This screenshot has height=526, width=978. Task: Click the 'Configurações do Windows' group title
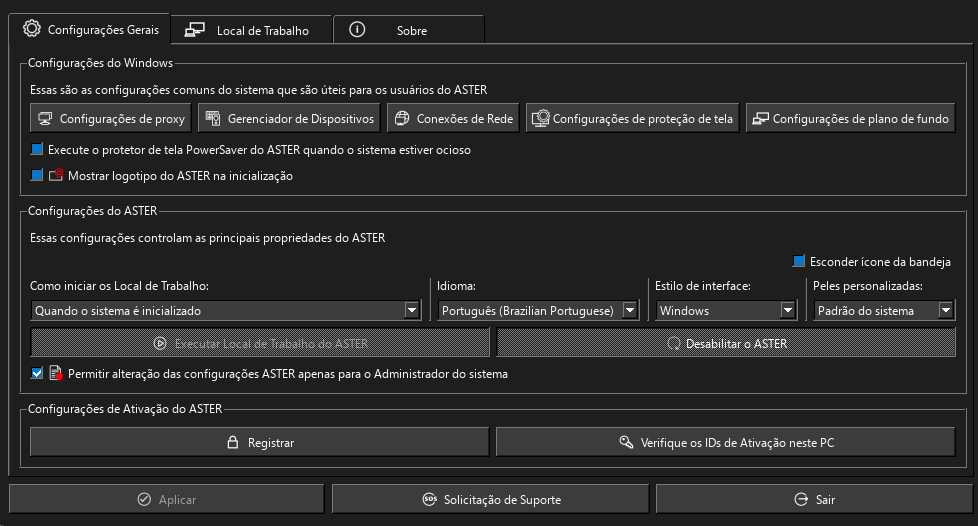(x=100, y=63)
